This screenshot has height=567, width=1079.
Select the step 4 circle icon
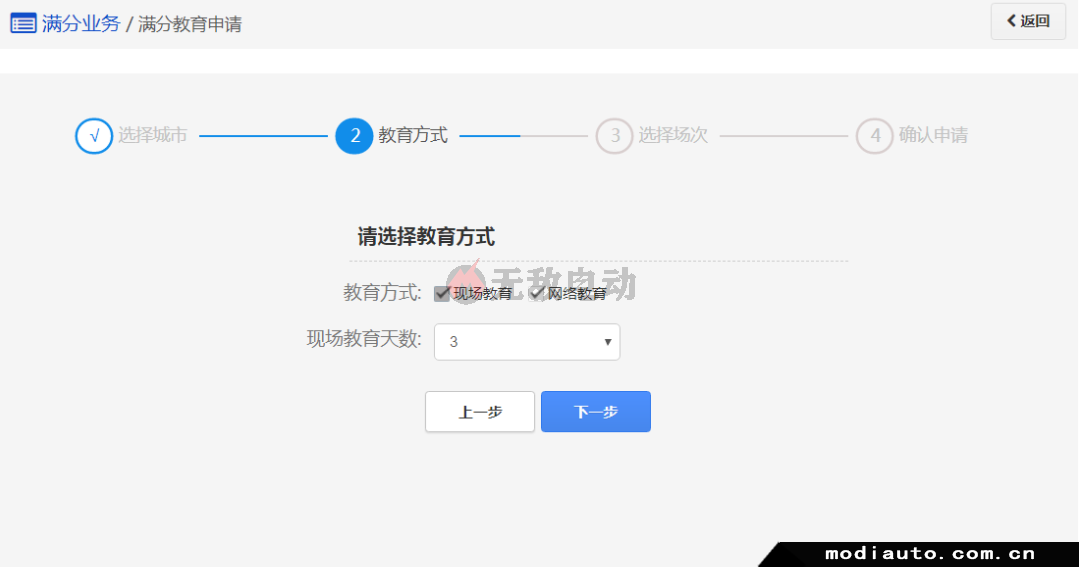tap(875, 136)
